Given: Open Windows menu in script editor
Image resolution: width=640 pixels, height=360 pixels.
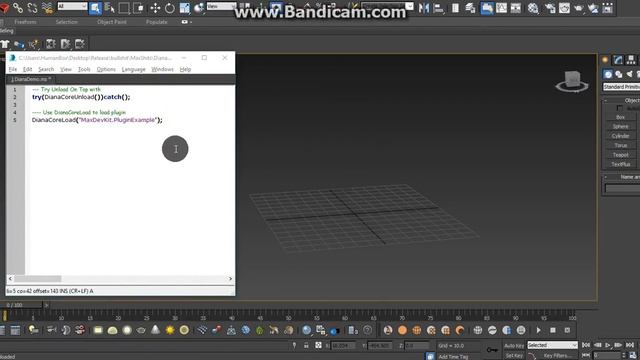Looking at the screenshot, I should (162, 69).
